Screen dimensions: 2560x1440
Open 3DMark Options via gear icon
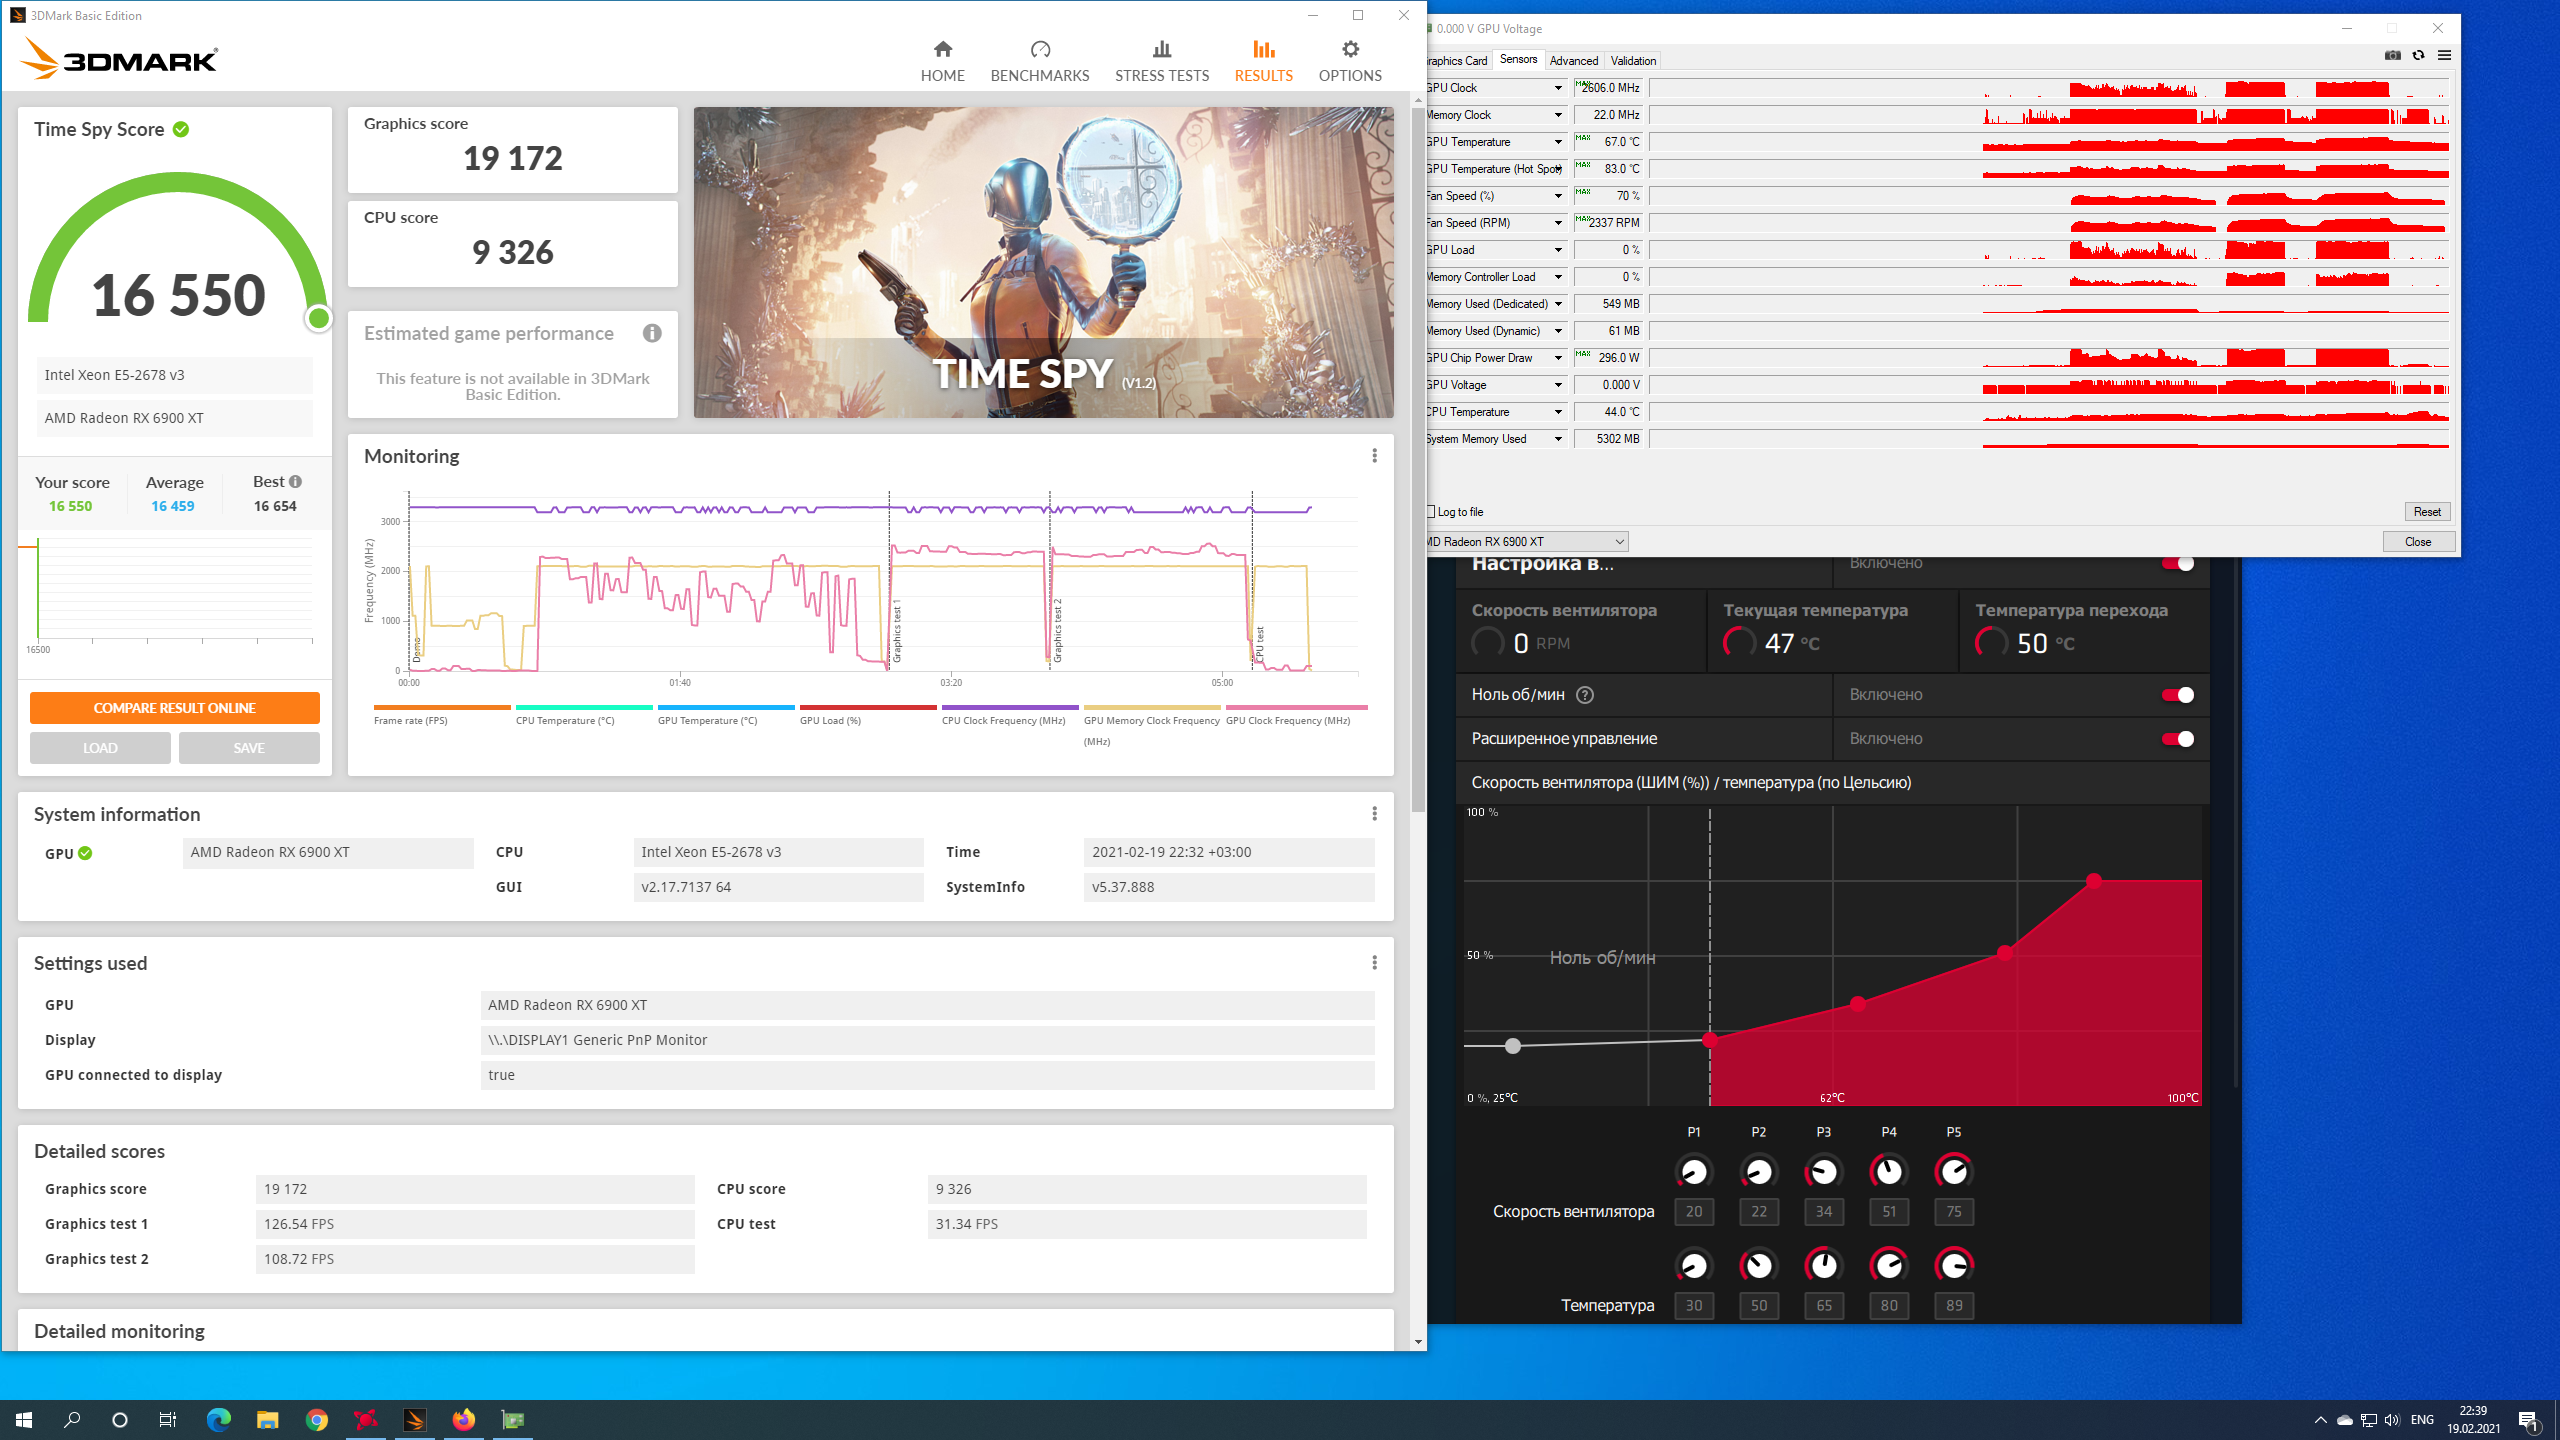1349,50
